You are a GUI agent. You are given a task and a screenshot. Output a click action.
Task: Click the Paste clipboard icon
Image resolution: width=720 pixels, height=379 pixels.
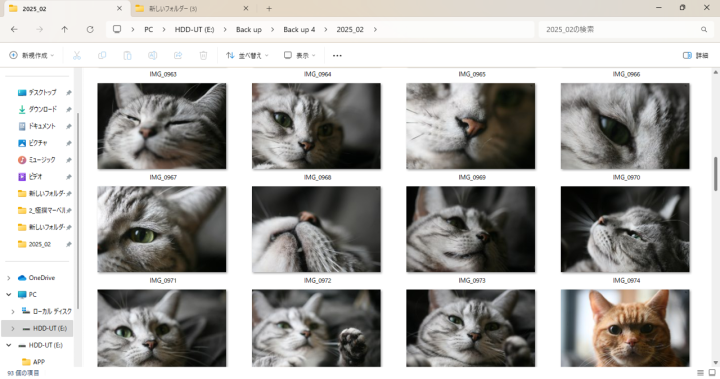coord(127,56)
